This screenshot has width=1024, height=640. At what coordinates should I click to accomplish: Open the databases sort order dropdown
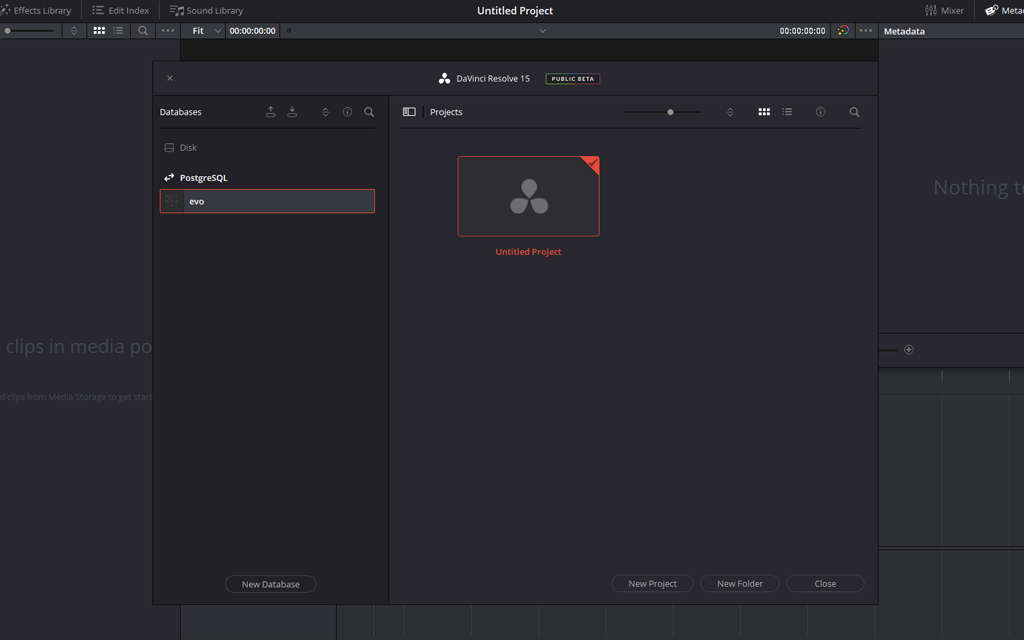[325, 111]
